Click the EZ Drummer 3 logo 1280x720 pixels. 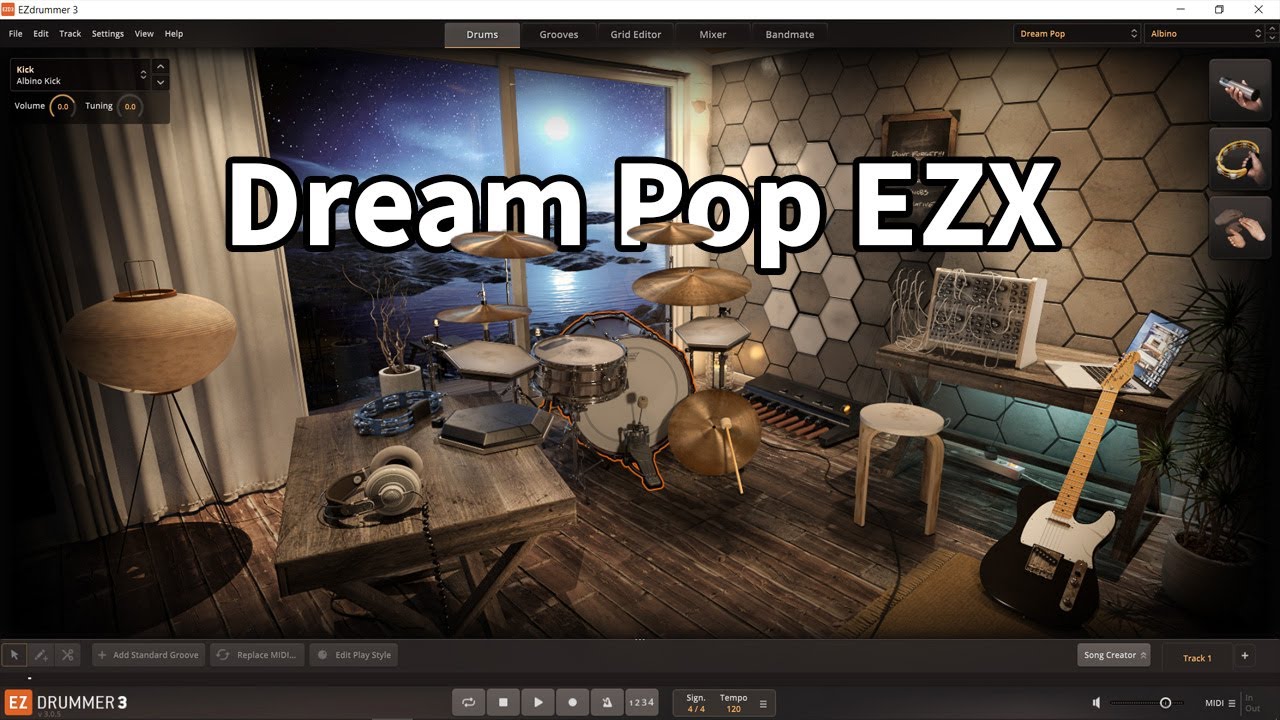coord(66,702)
